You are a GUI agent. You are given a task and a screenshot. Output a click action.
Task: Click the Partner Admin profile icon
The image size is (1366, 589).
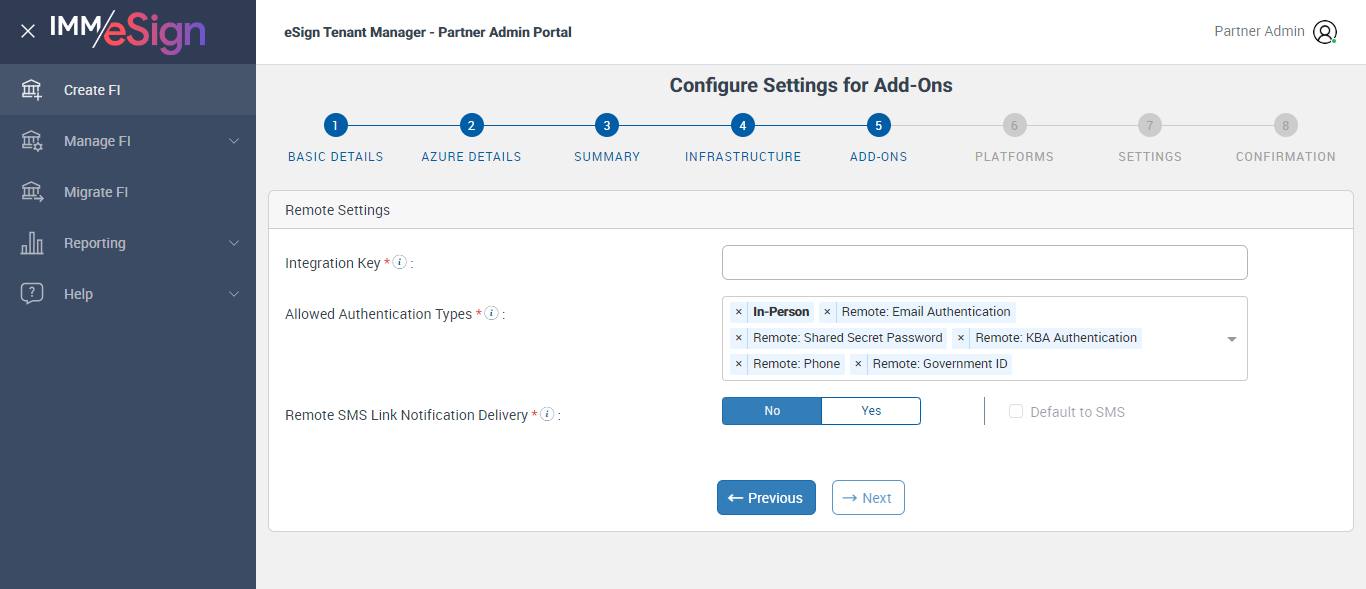point(1325,32)
